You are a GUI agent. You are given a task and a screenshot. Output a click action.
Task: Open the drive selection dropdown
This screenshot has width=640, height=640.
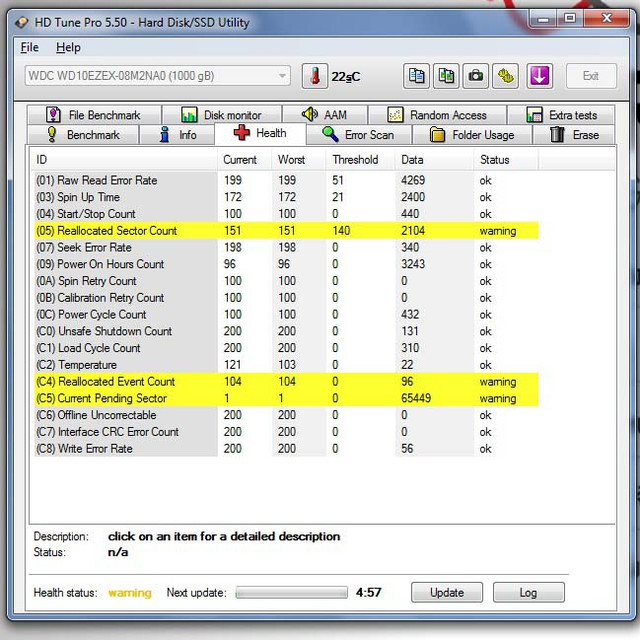pyautogui.click(x=158, y=76)
